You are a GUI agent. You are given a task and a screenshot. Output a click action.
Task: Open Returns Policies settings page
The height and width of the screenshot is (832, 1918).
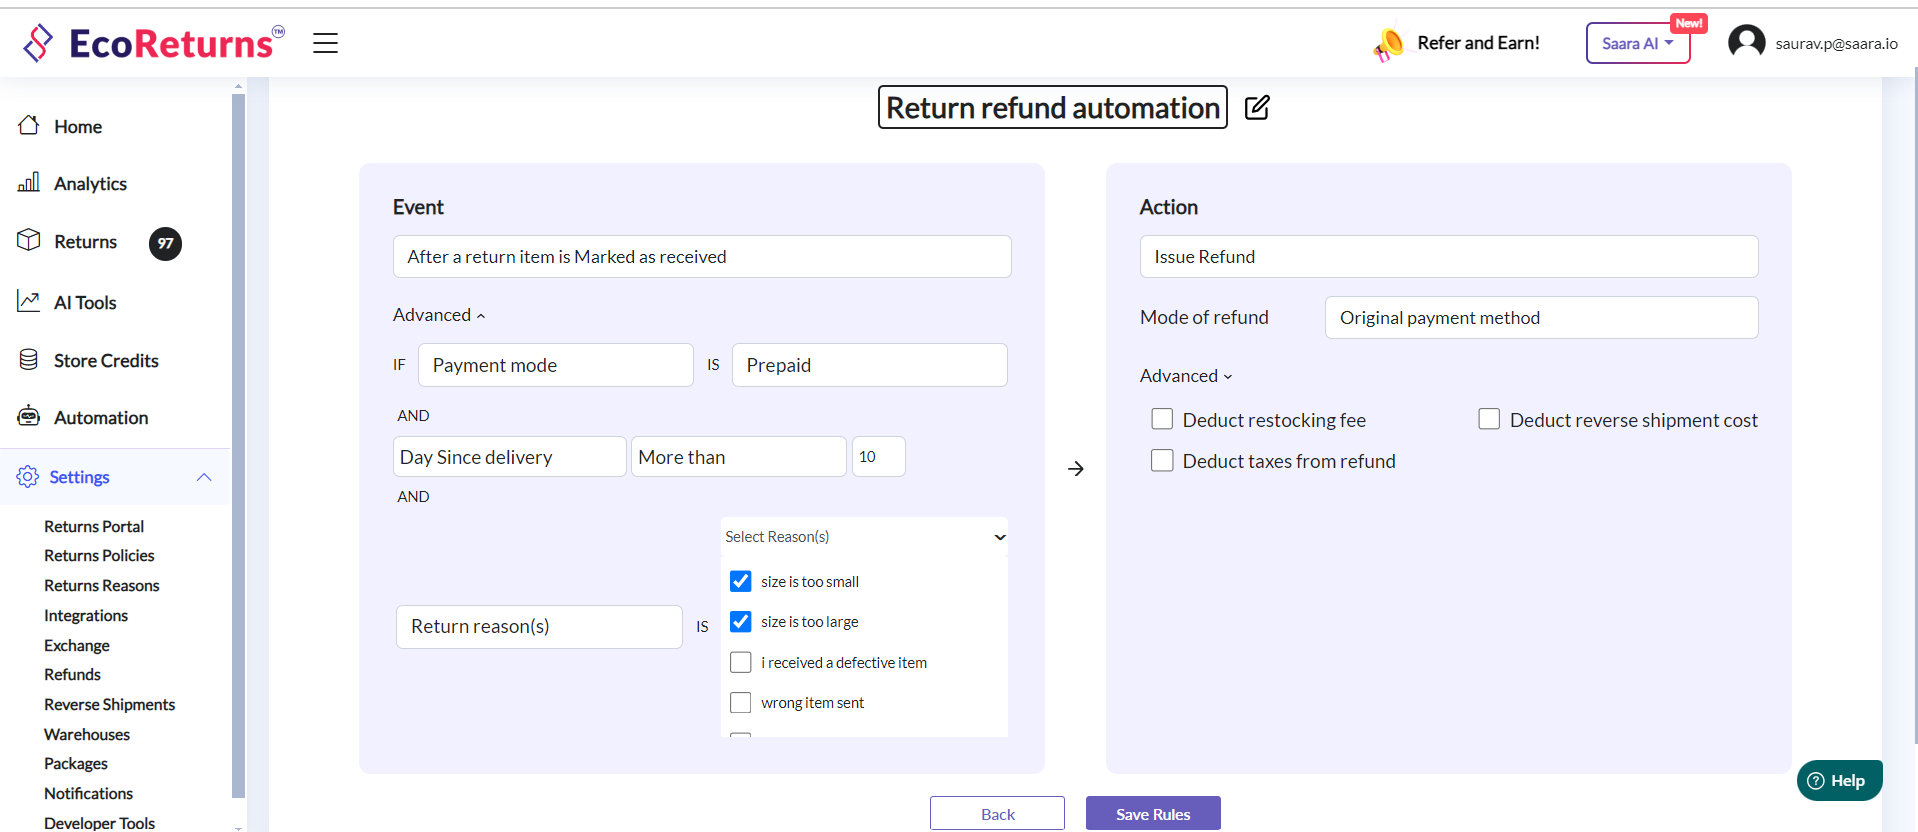[99, 556]
